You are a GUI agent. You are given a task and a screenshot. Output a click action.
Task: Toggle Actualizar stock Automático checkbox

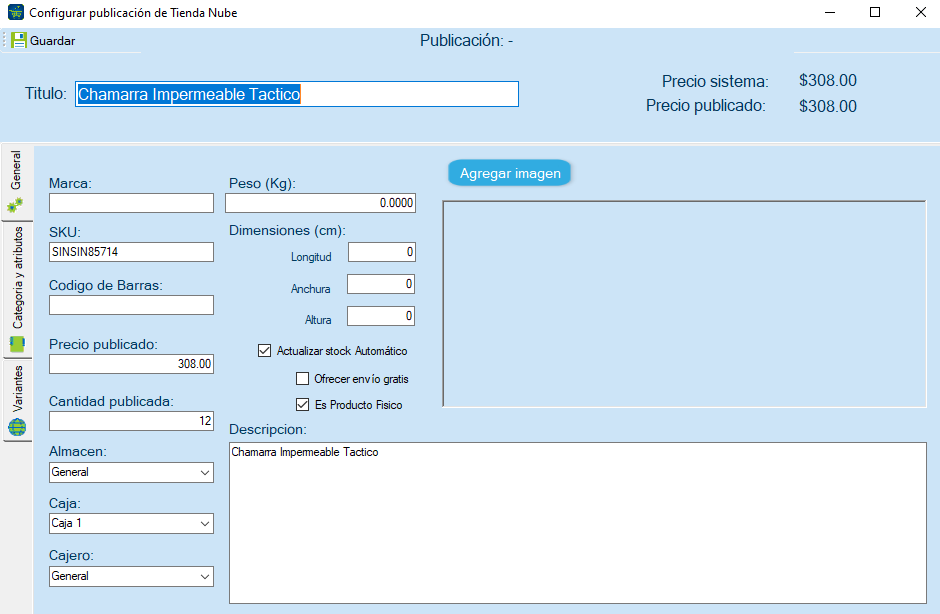click(264, 350)
